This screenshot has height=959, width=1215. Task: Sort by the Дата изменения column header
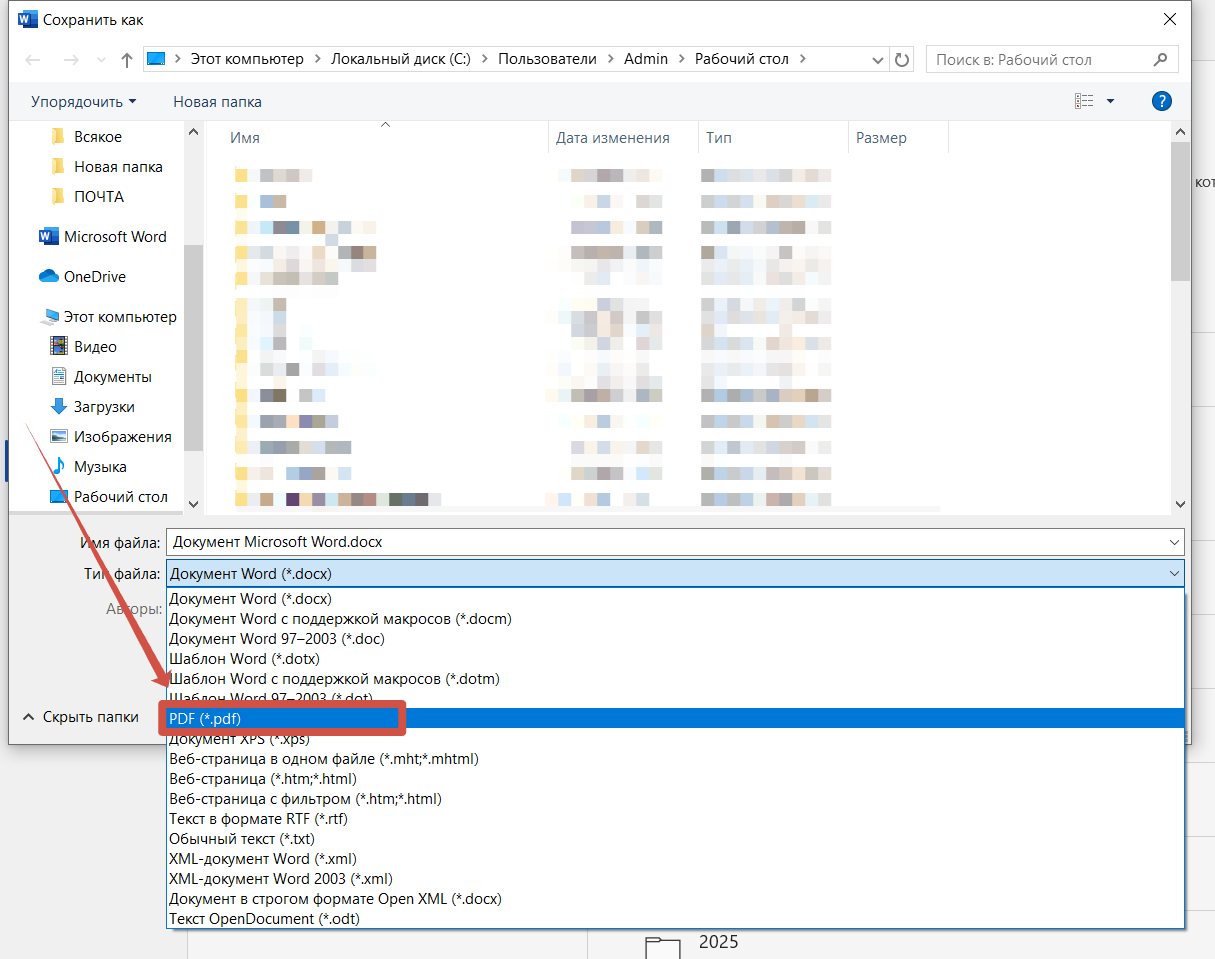tap(612, 138)
